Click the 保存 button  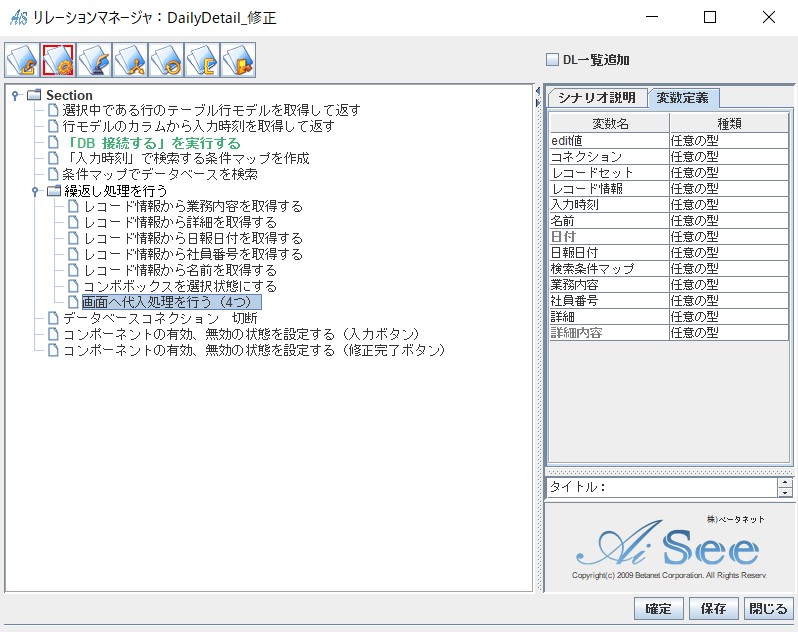pos(713,609)
